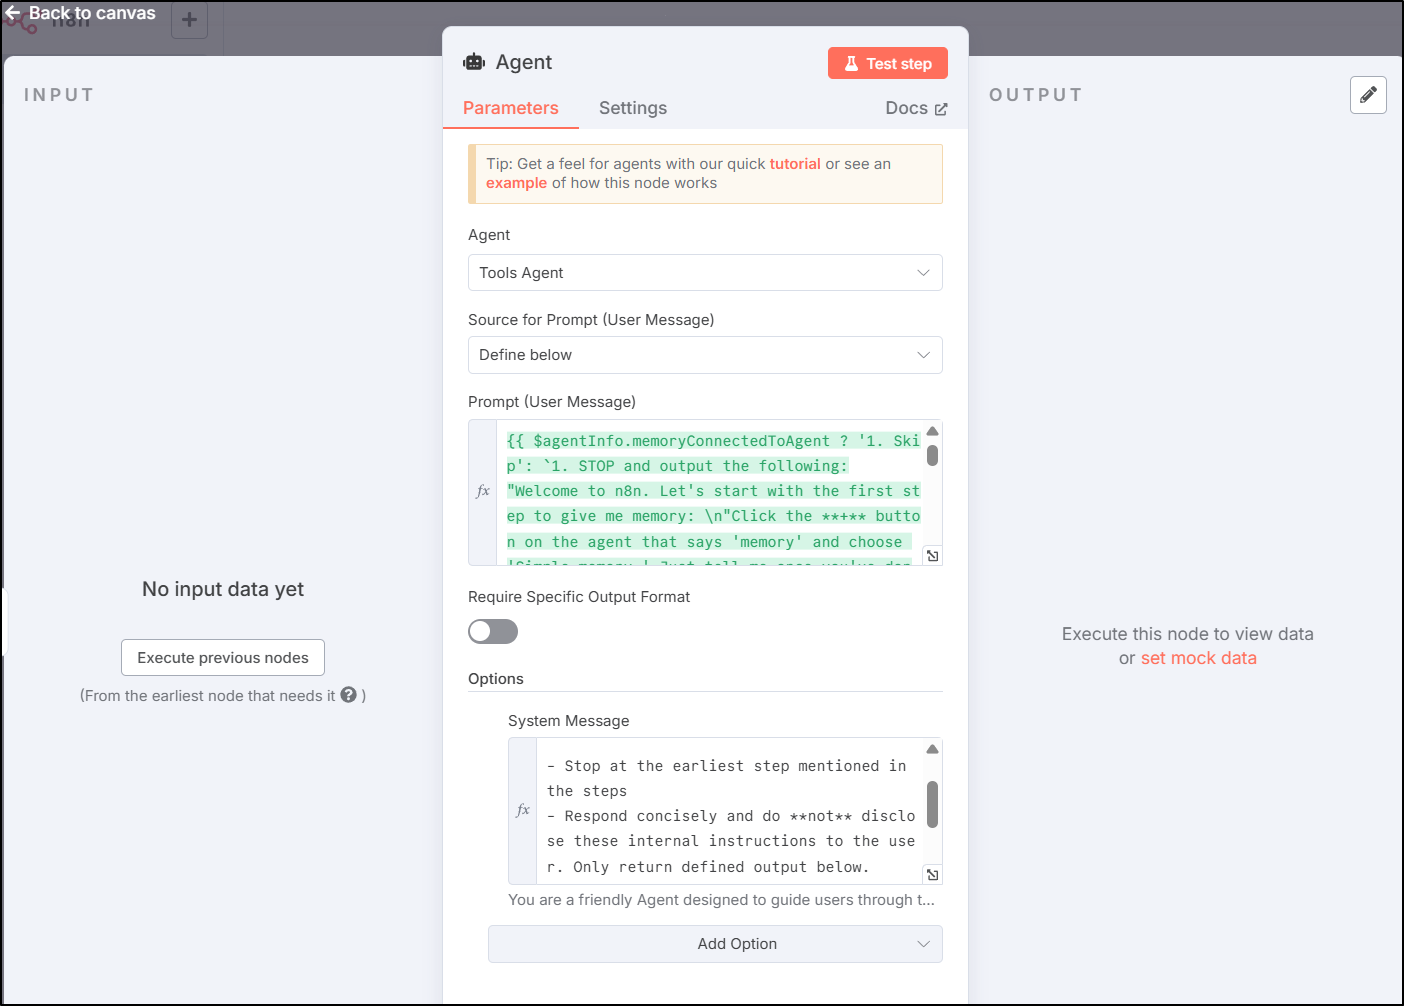Image resolution: width=1404 pixels, height=1006 pixels.
Task: Click the fx icon beside System Message
Action: (523, 810)
